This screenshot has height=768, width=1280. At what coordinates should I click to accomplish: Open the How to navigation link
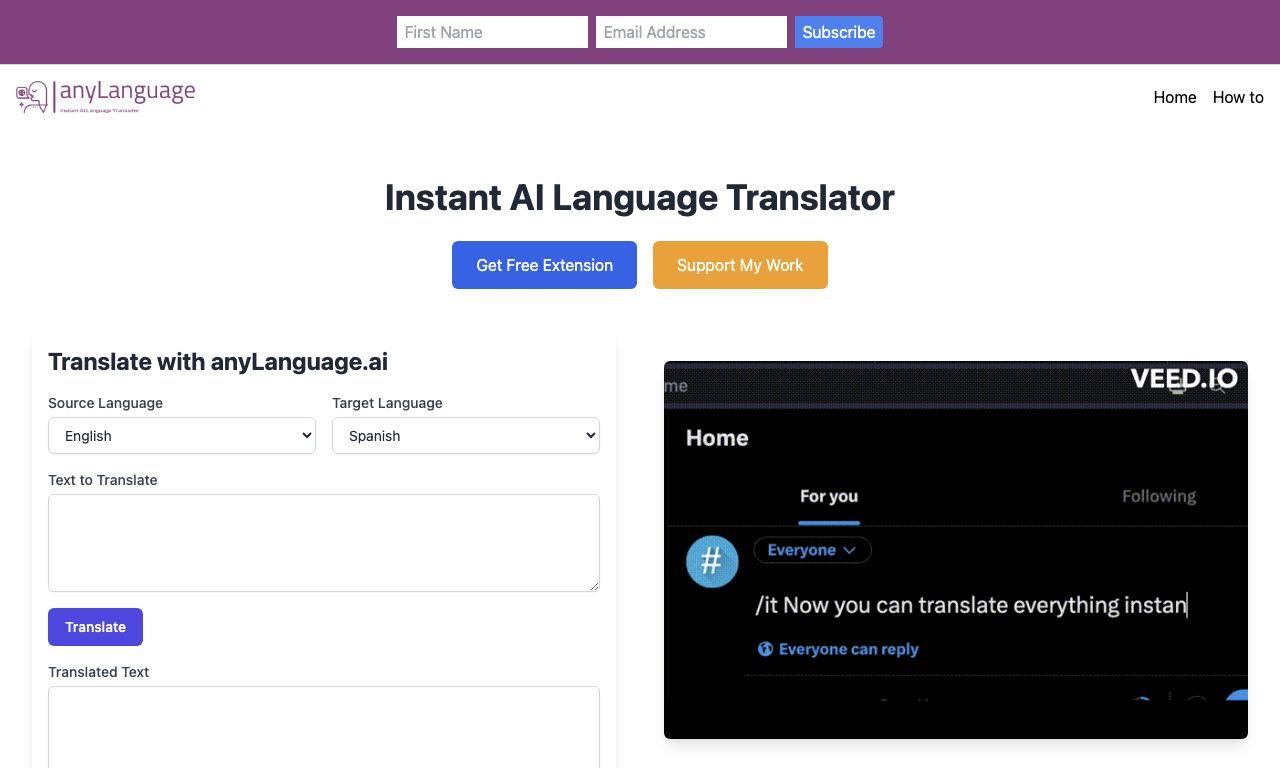(1238, 97)
